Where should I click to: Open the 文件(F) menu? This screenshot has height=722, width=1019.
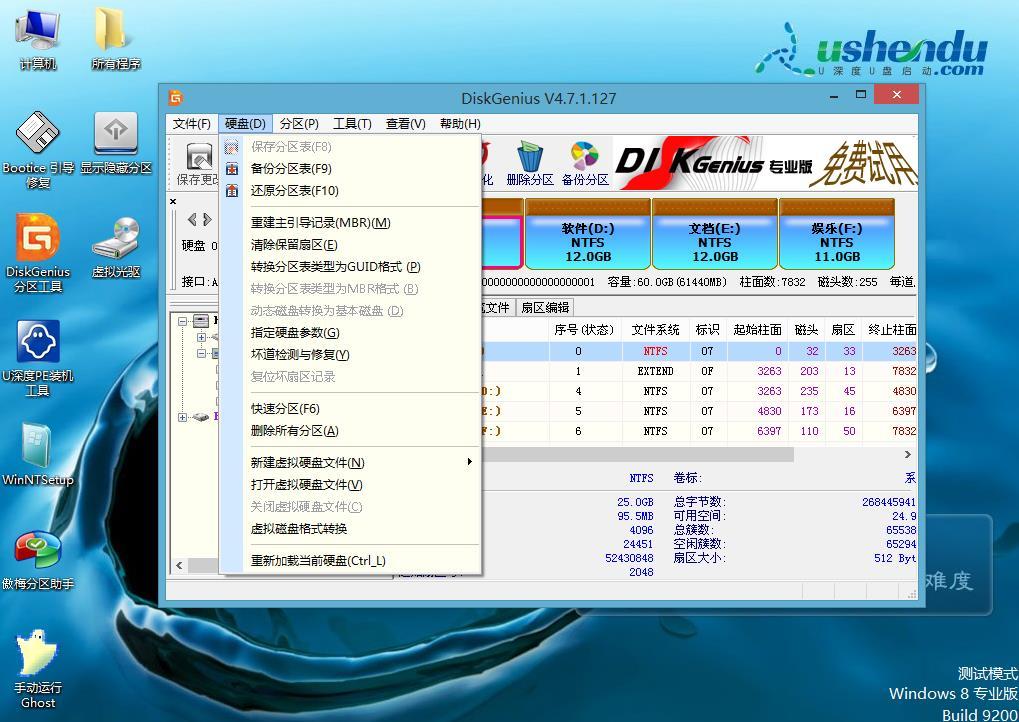tap(192, 123)
